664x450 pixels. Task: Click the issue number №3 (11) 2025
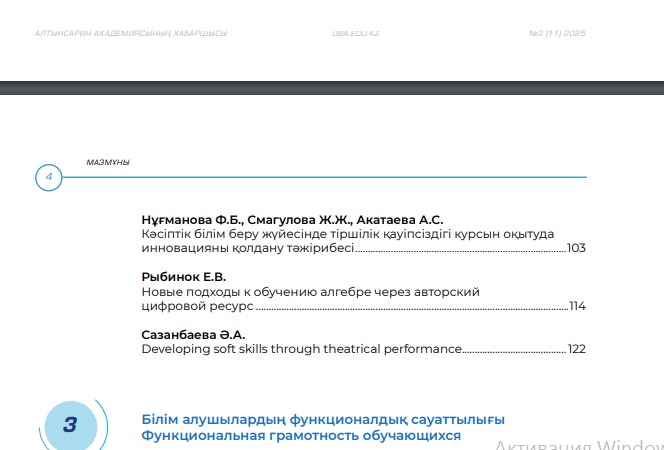coord(557,33)
